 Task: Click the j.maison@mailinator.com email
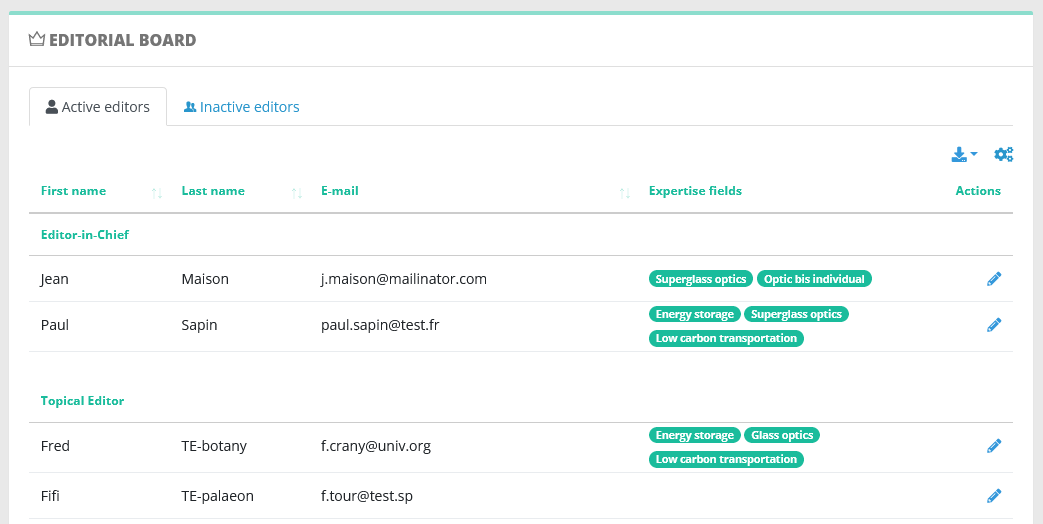404,279
